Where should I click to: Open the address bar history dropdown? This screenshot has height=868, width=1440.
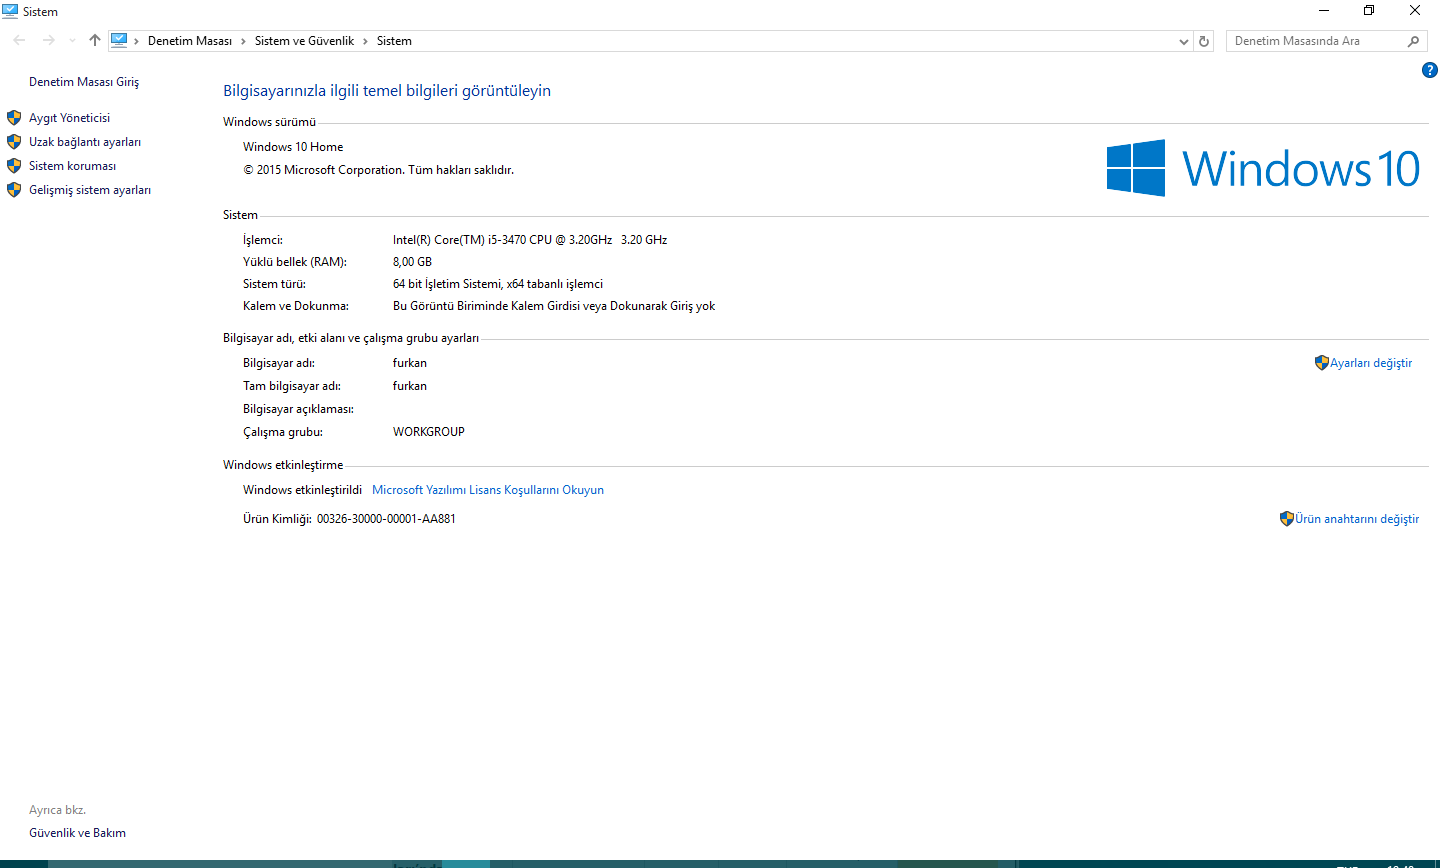(x=1184, y=41)
